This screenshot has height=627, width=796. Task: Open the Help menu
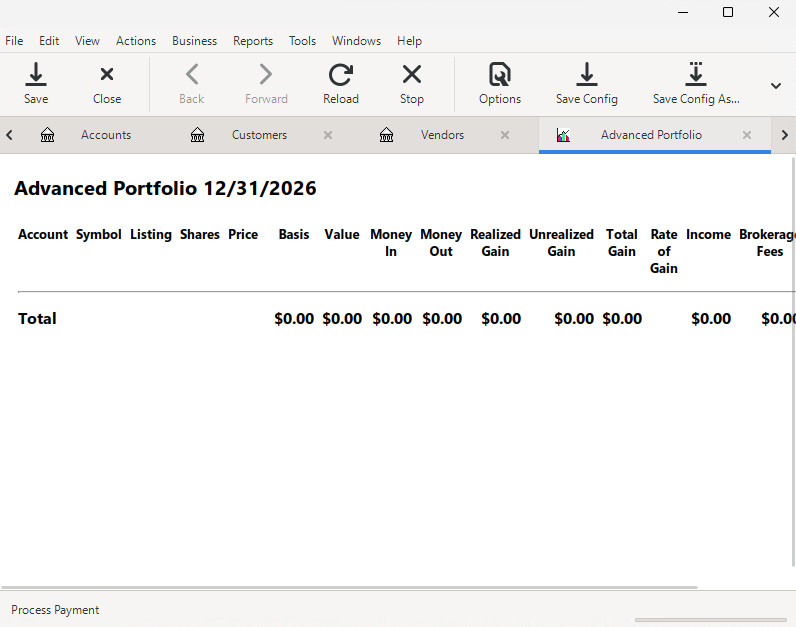(409, 41)
